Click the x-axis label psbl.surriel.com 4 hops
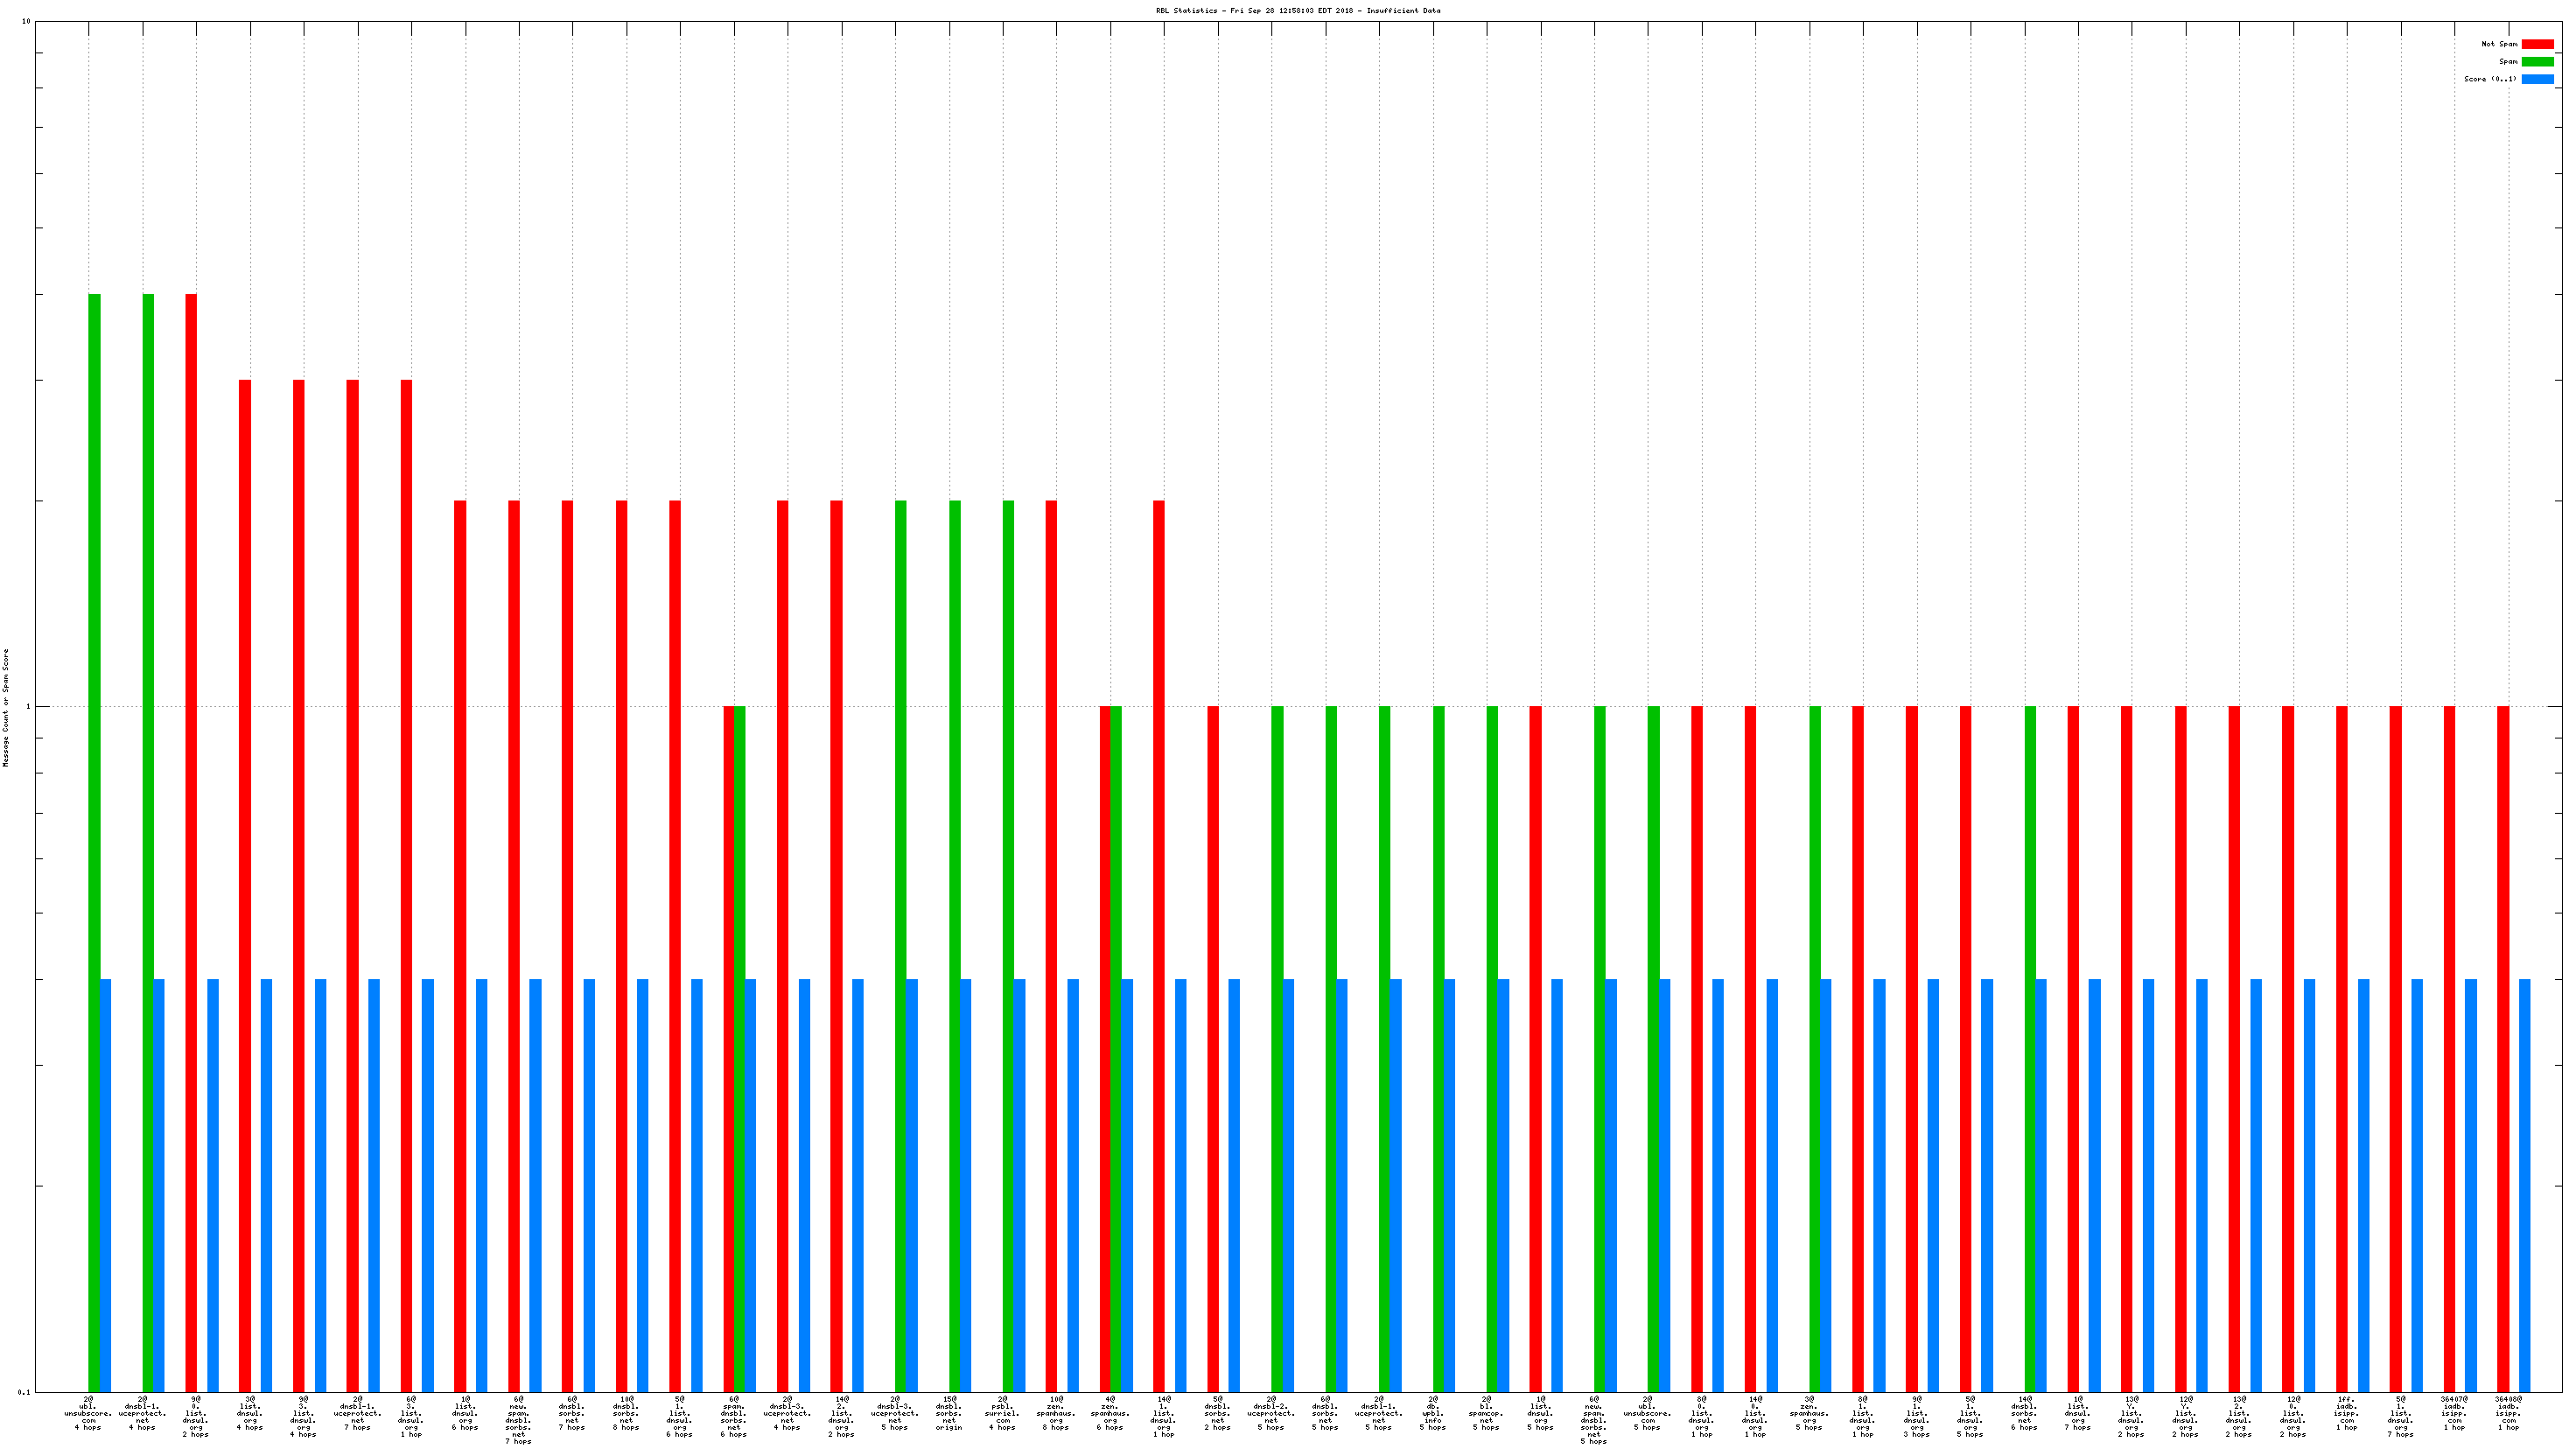The height and width of the screenshot is (1449, 2576). tap(1003, 1412)
